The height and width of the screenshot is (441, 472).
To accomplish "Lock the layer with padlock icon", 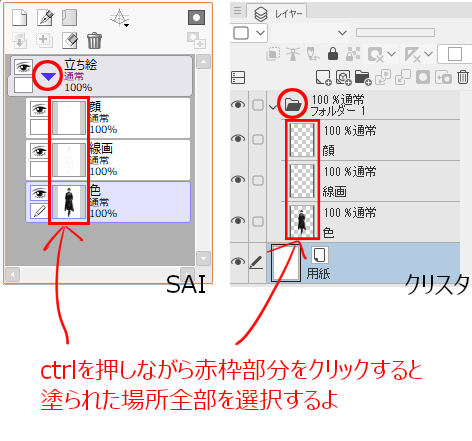I will coord(333,54).
